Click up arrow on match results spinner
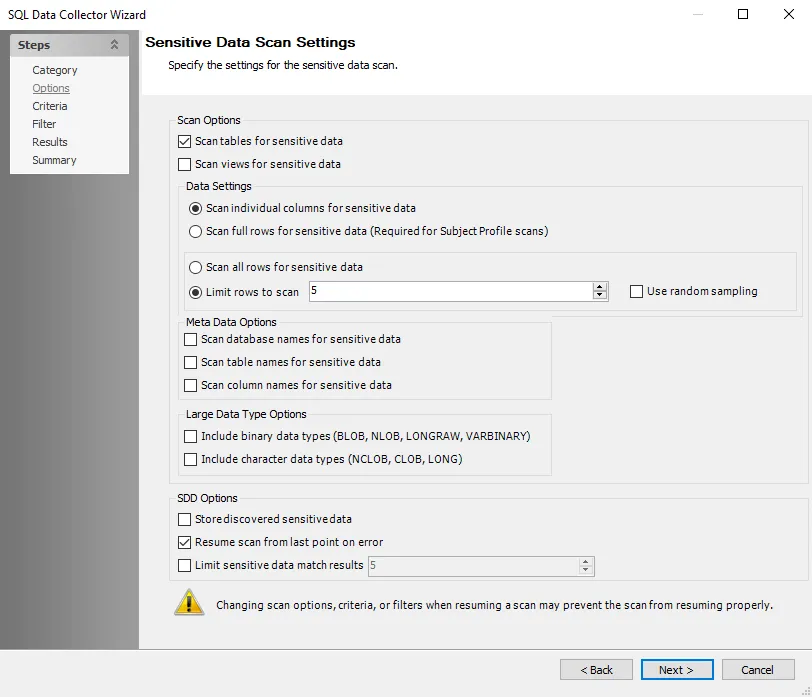The height and width of the screenshot is (697, 812). (586, 562)
